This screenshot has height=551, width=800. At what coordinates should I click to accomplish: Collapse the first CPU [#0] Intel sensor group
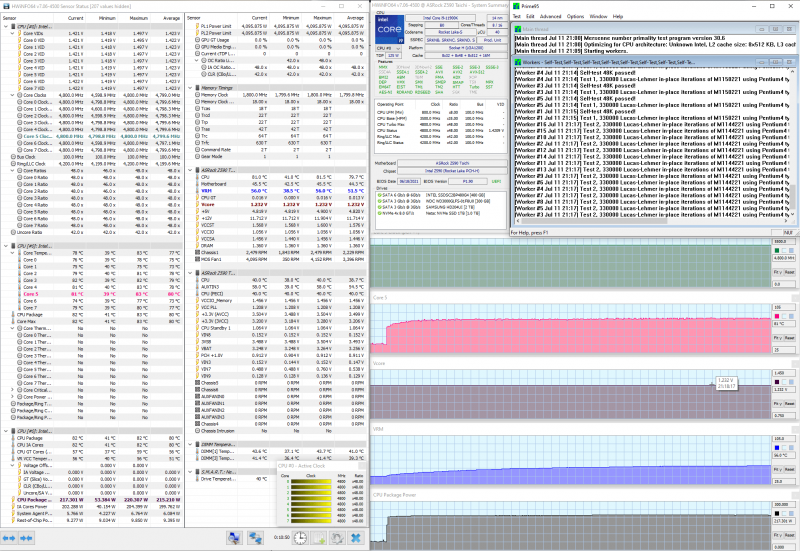point(6,26)
